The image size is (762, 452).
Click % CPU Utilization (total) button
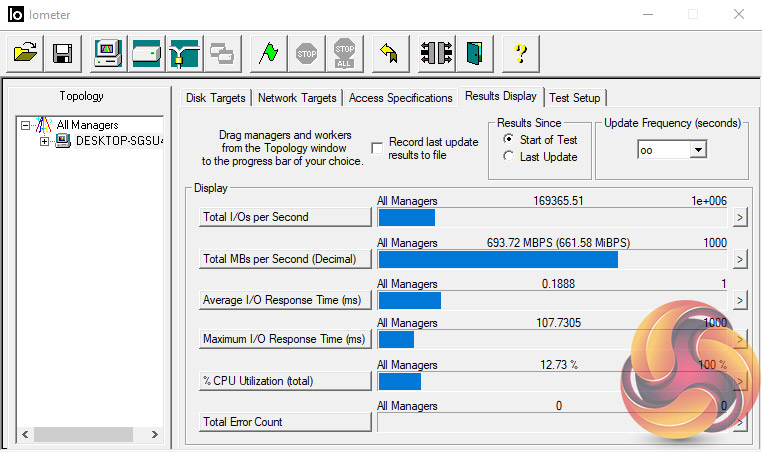(285, 381)
